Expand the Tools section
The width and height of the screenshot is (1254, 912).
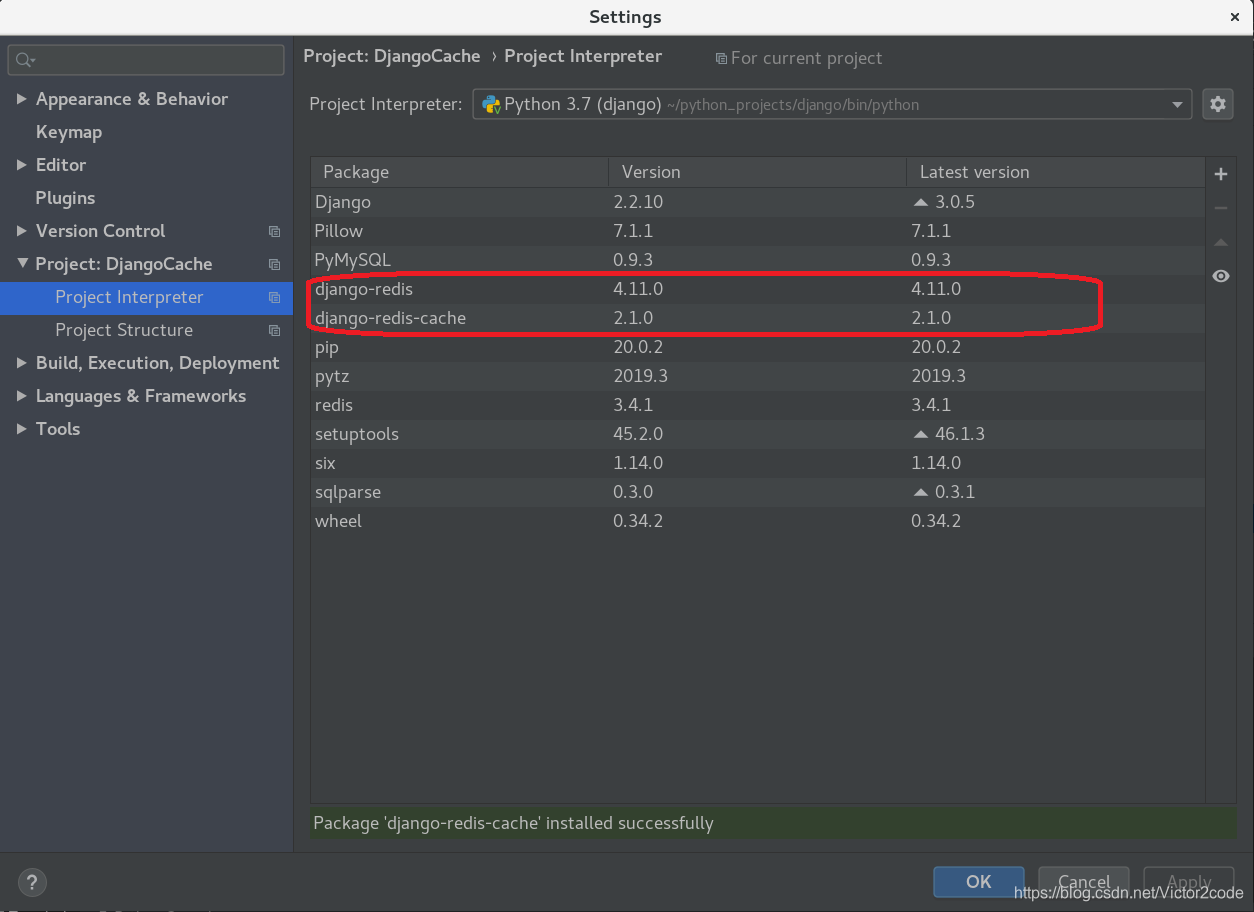tap(21, 429)
